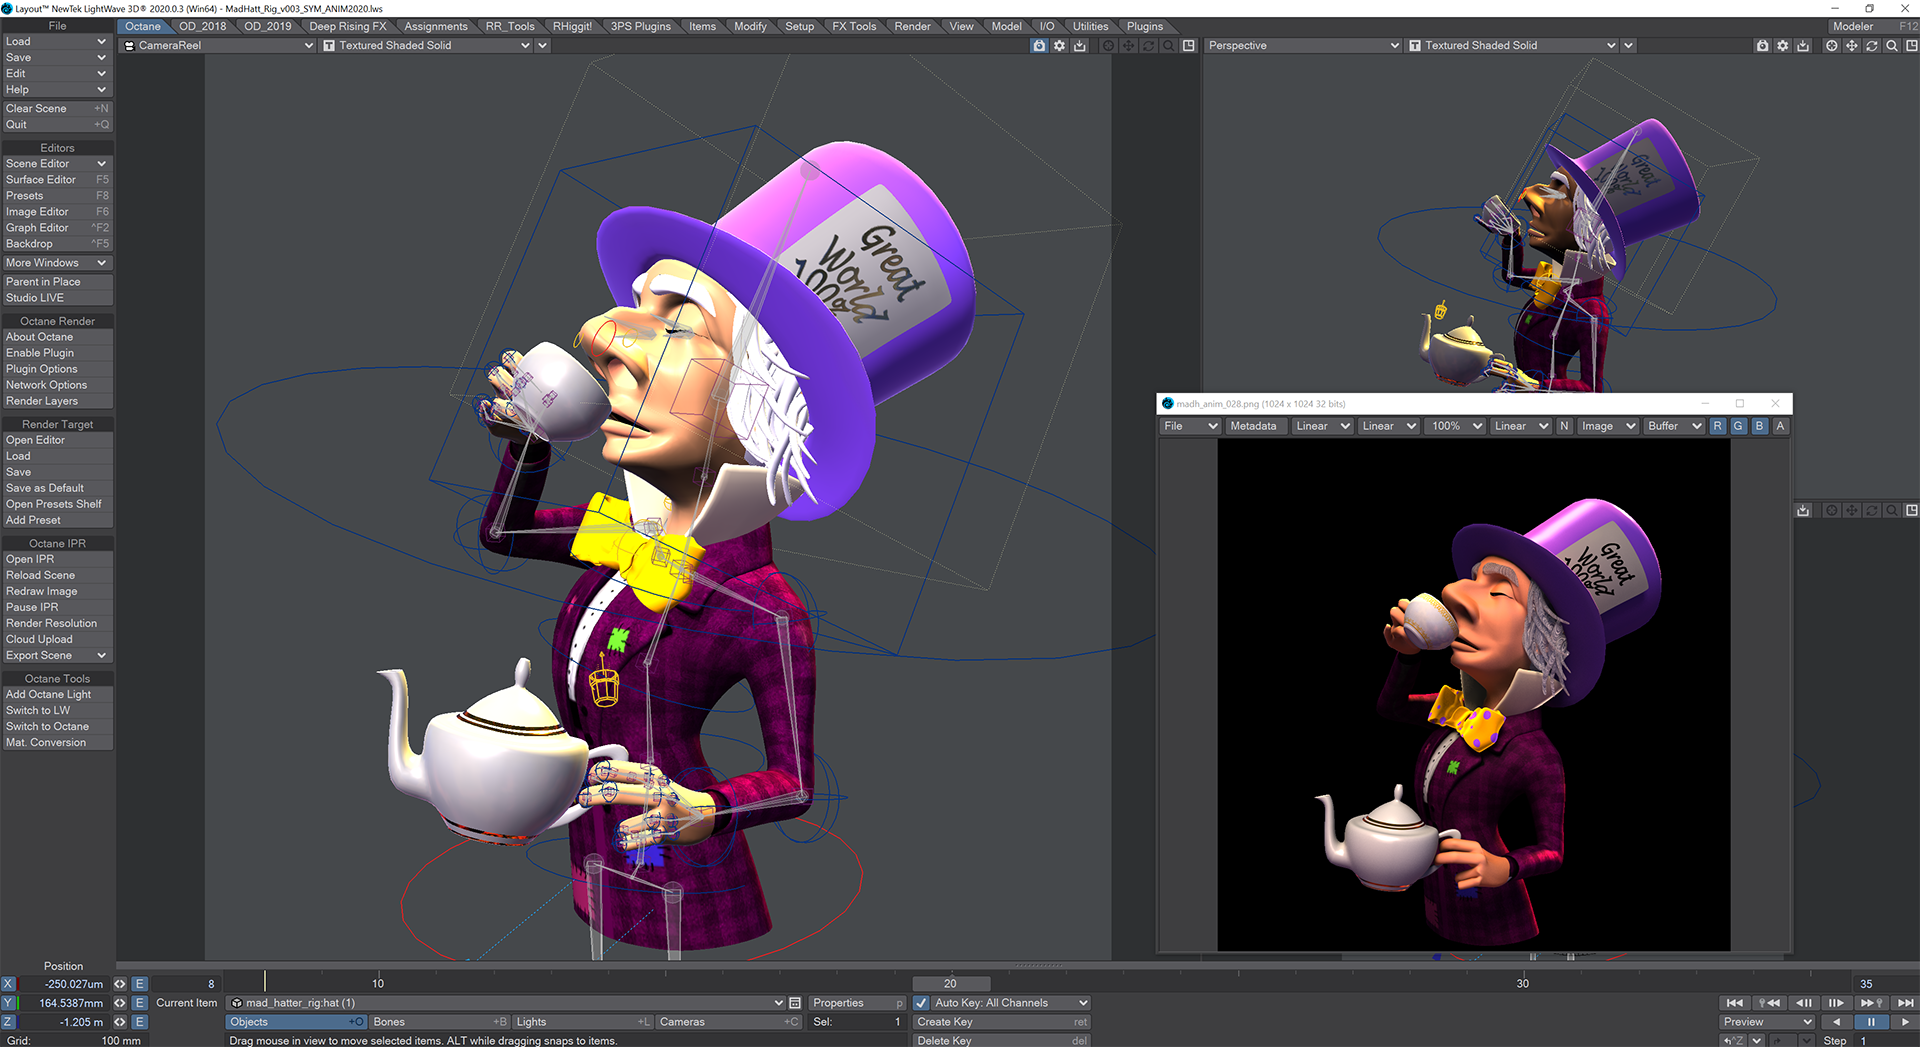
Task: Jump to last frame in transport controls
Action: point(1905,1003)
